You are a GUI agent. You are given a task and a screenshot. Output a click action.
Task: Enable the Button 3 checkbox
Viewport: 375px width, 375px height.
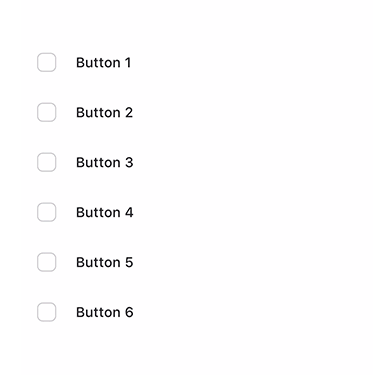point(46,162)
